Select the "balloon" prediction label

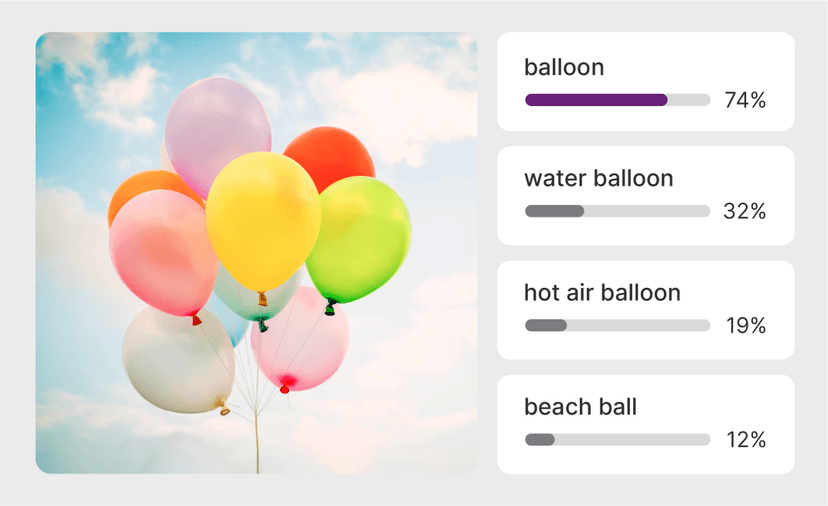click(x=564, y=68)
